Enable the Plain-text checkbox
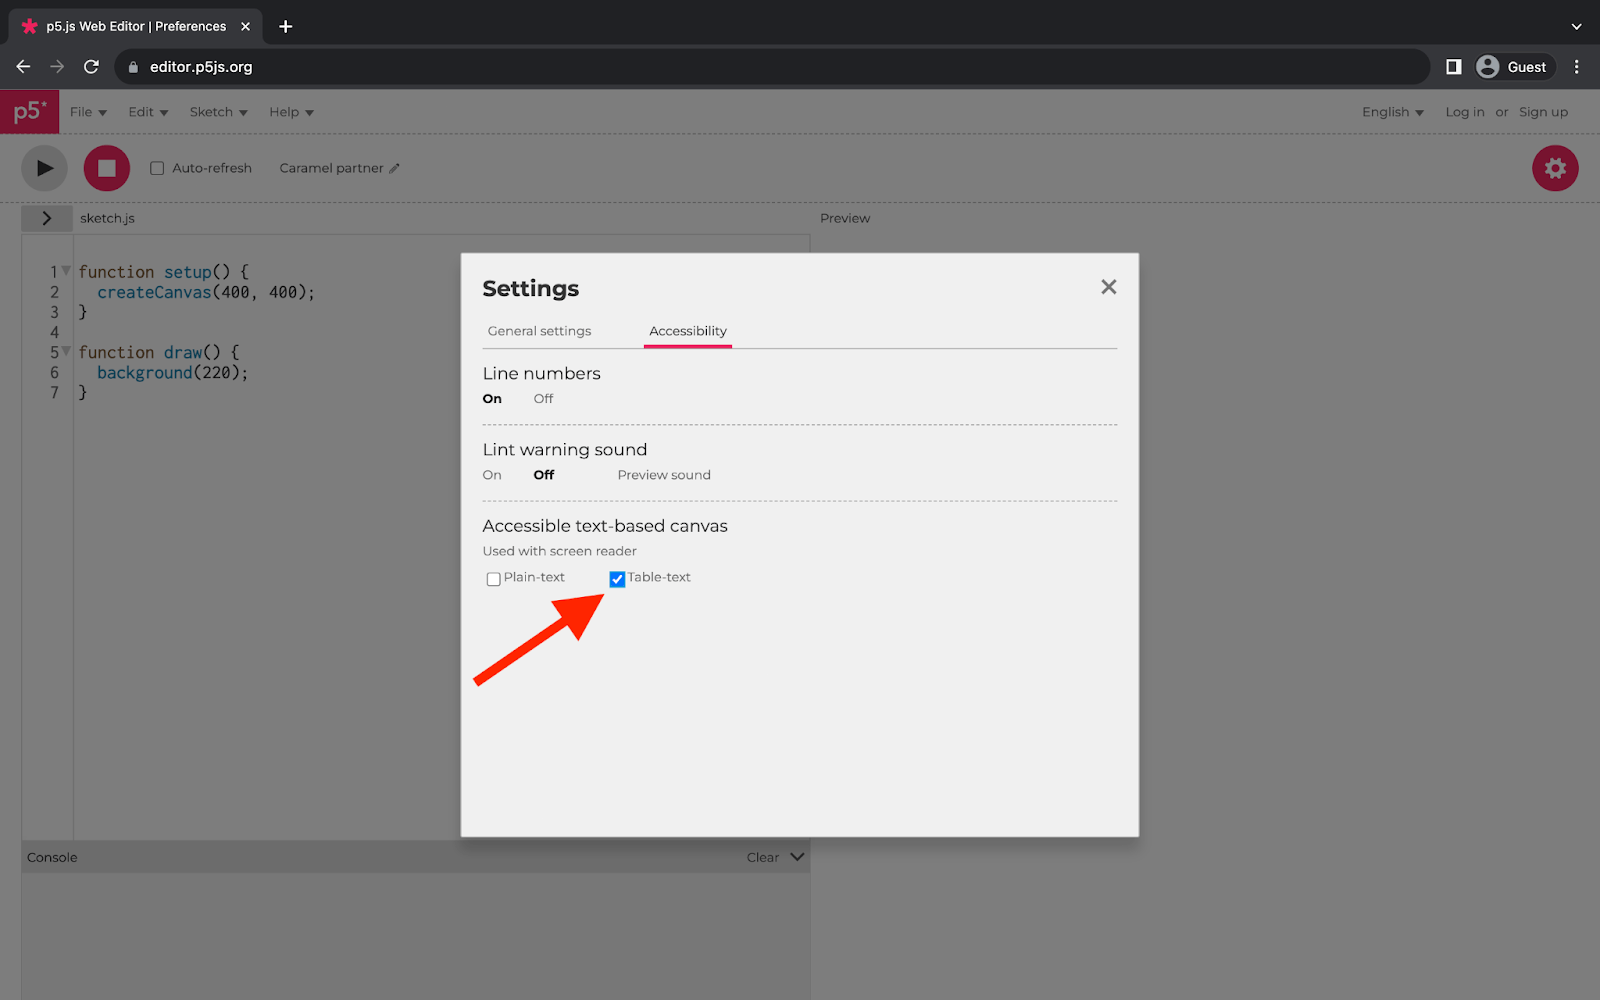Viewport: 1600px width, 1000px height. point(493,578)
